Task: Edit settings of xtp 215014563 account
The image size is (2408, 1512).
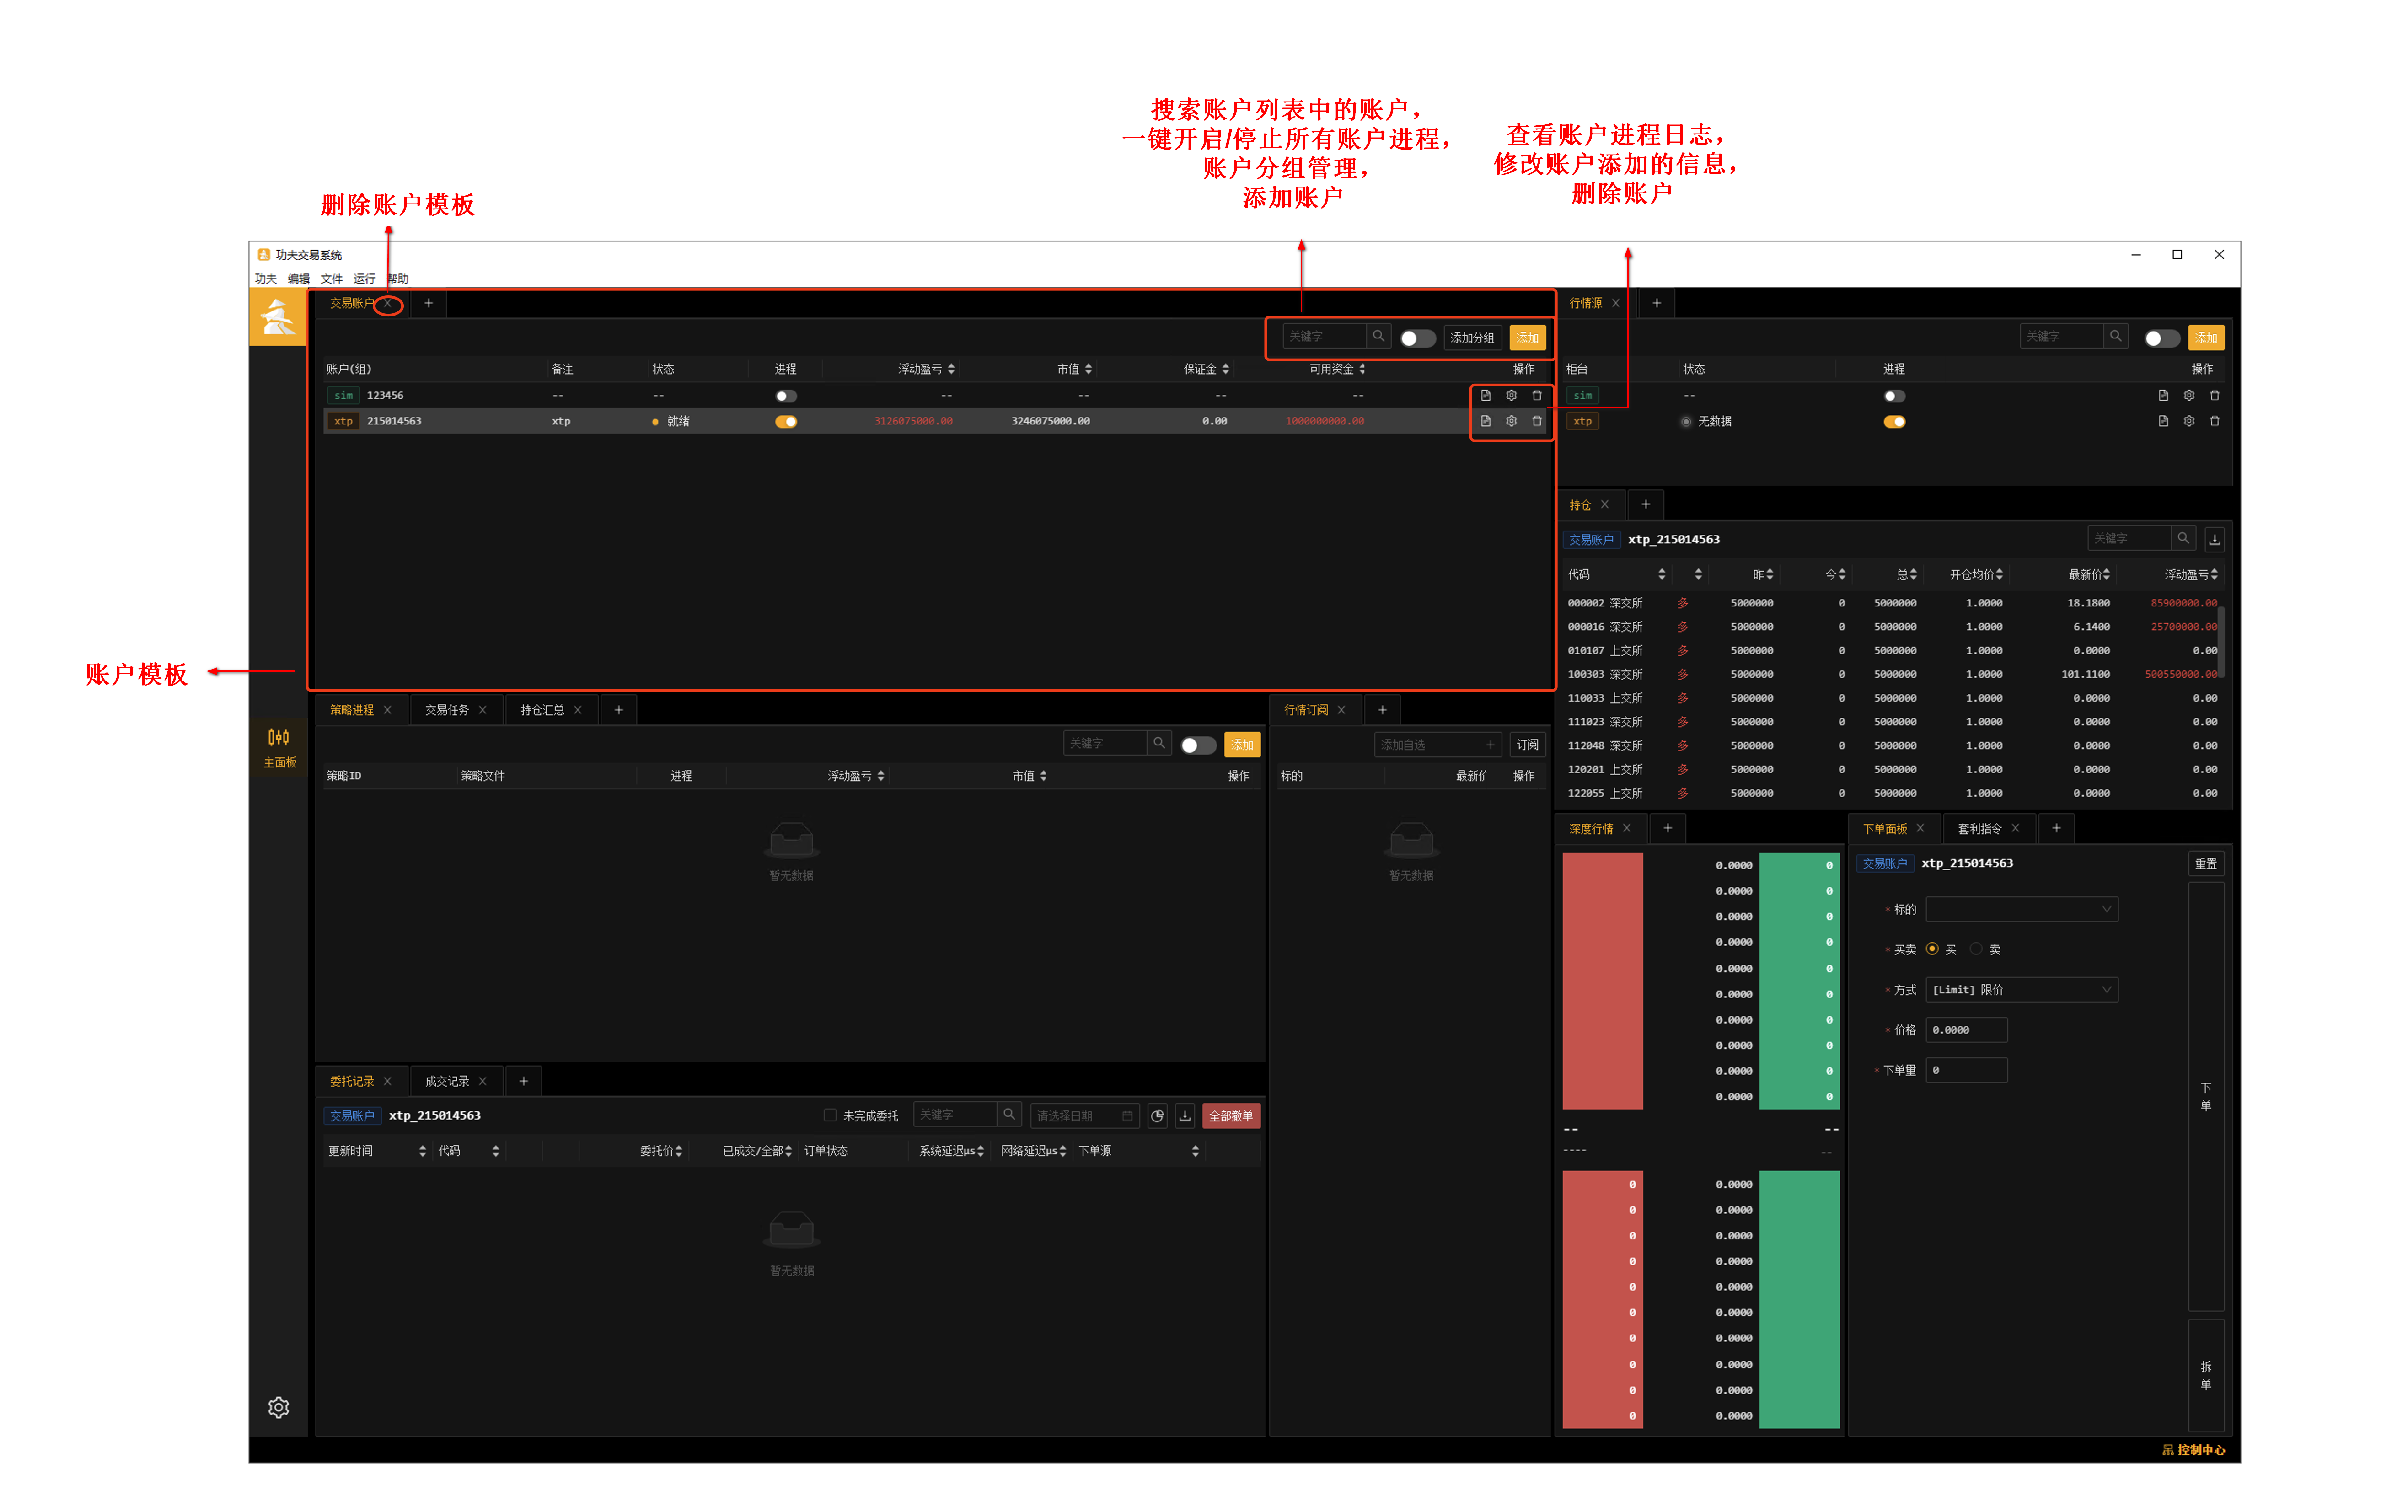Action: coord(1512,422)
